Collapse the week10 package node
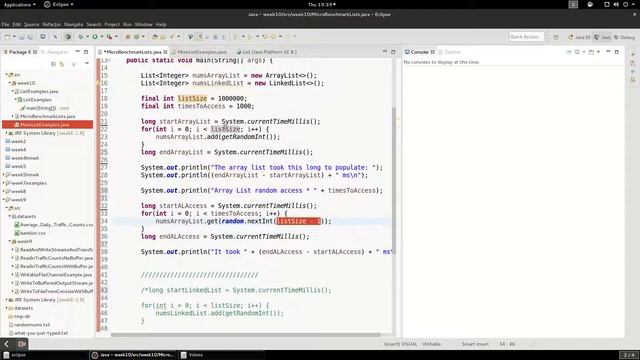The image size is (640, 360). 9,83
